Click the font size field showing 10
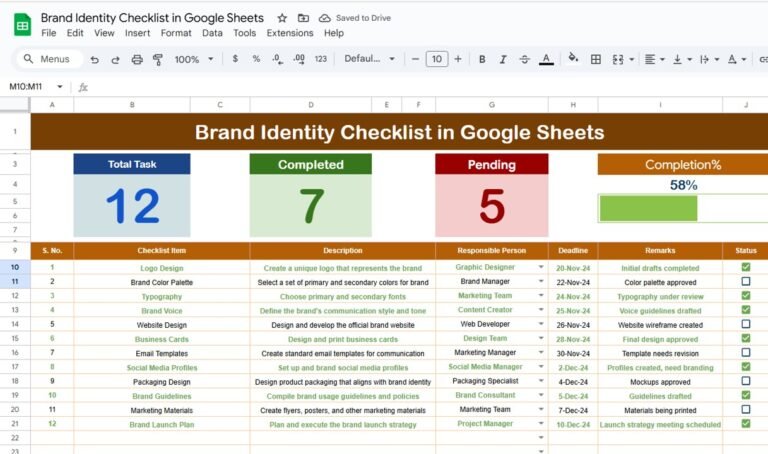 [437, 59]
